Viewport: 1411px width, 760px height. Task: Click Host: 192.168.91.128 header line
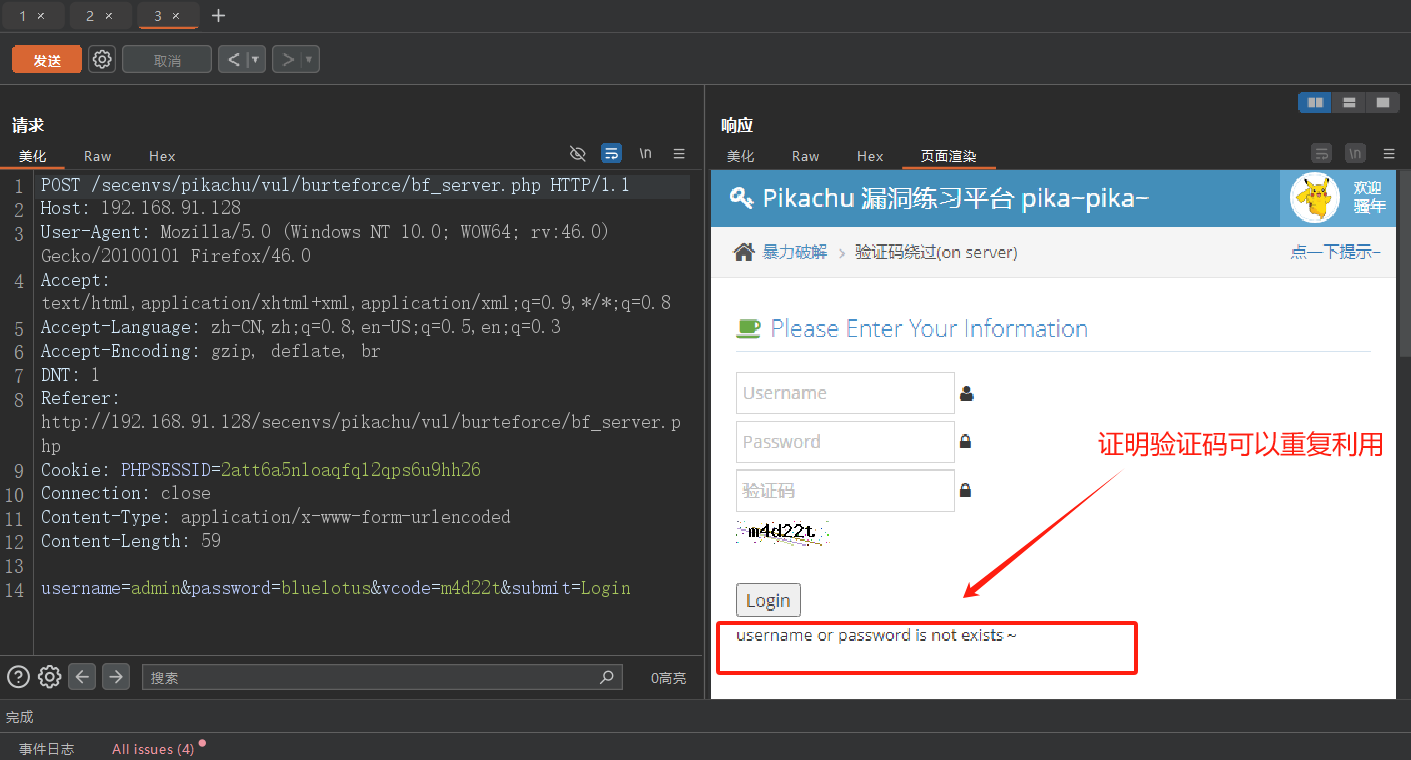(x=140, y=208)
